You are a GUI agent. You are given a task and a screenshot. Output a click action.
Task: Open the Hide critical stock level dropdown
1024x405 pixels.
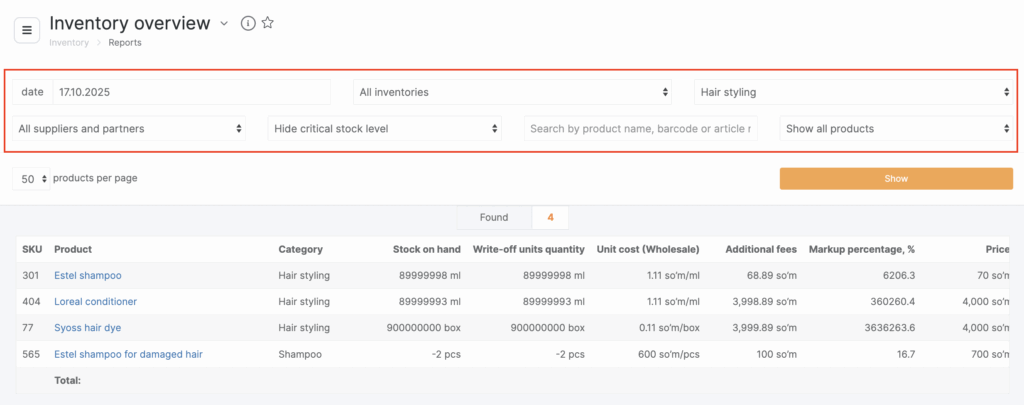386,129
